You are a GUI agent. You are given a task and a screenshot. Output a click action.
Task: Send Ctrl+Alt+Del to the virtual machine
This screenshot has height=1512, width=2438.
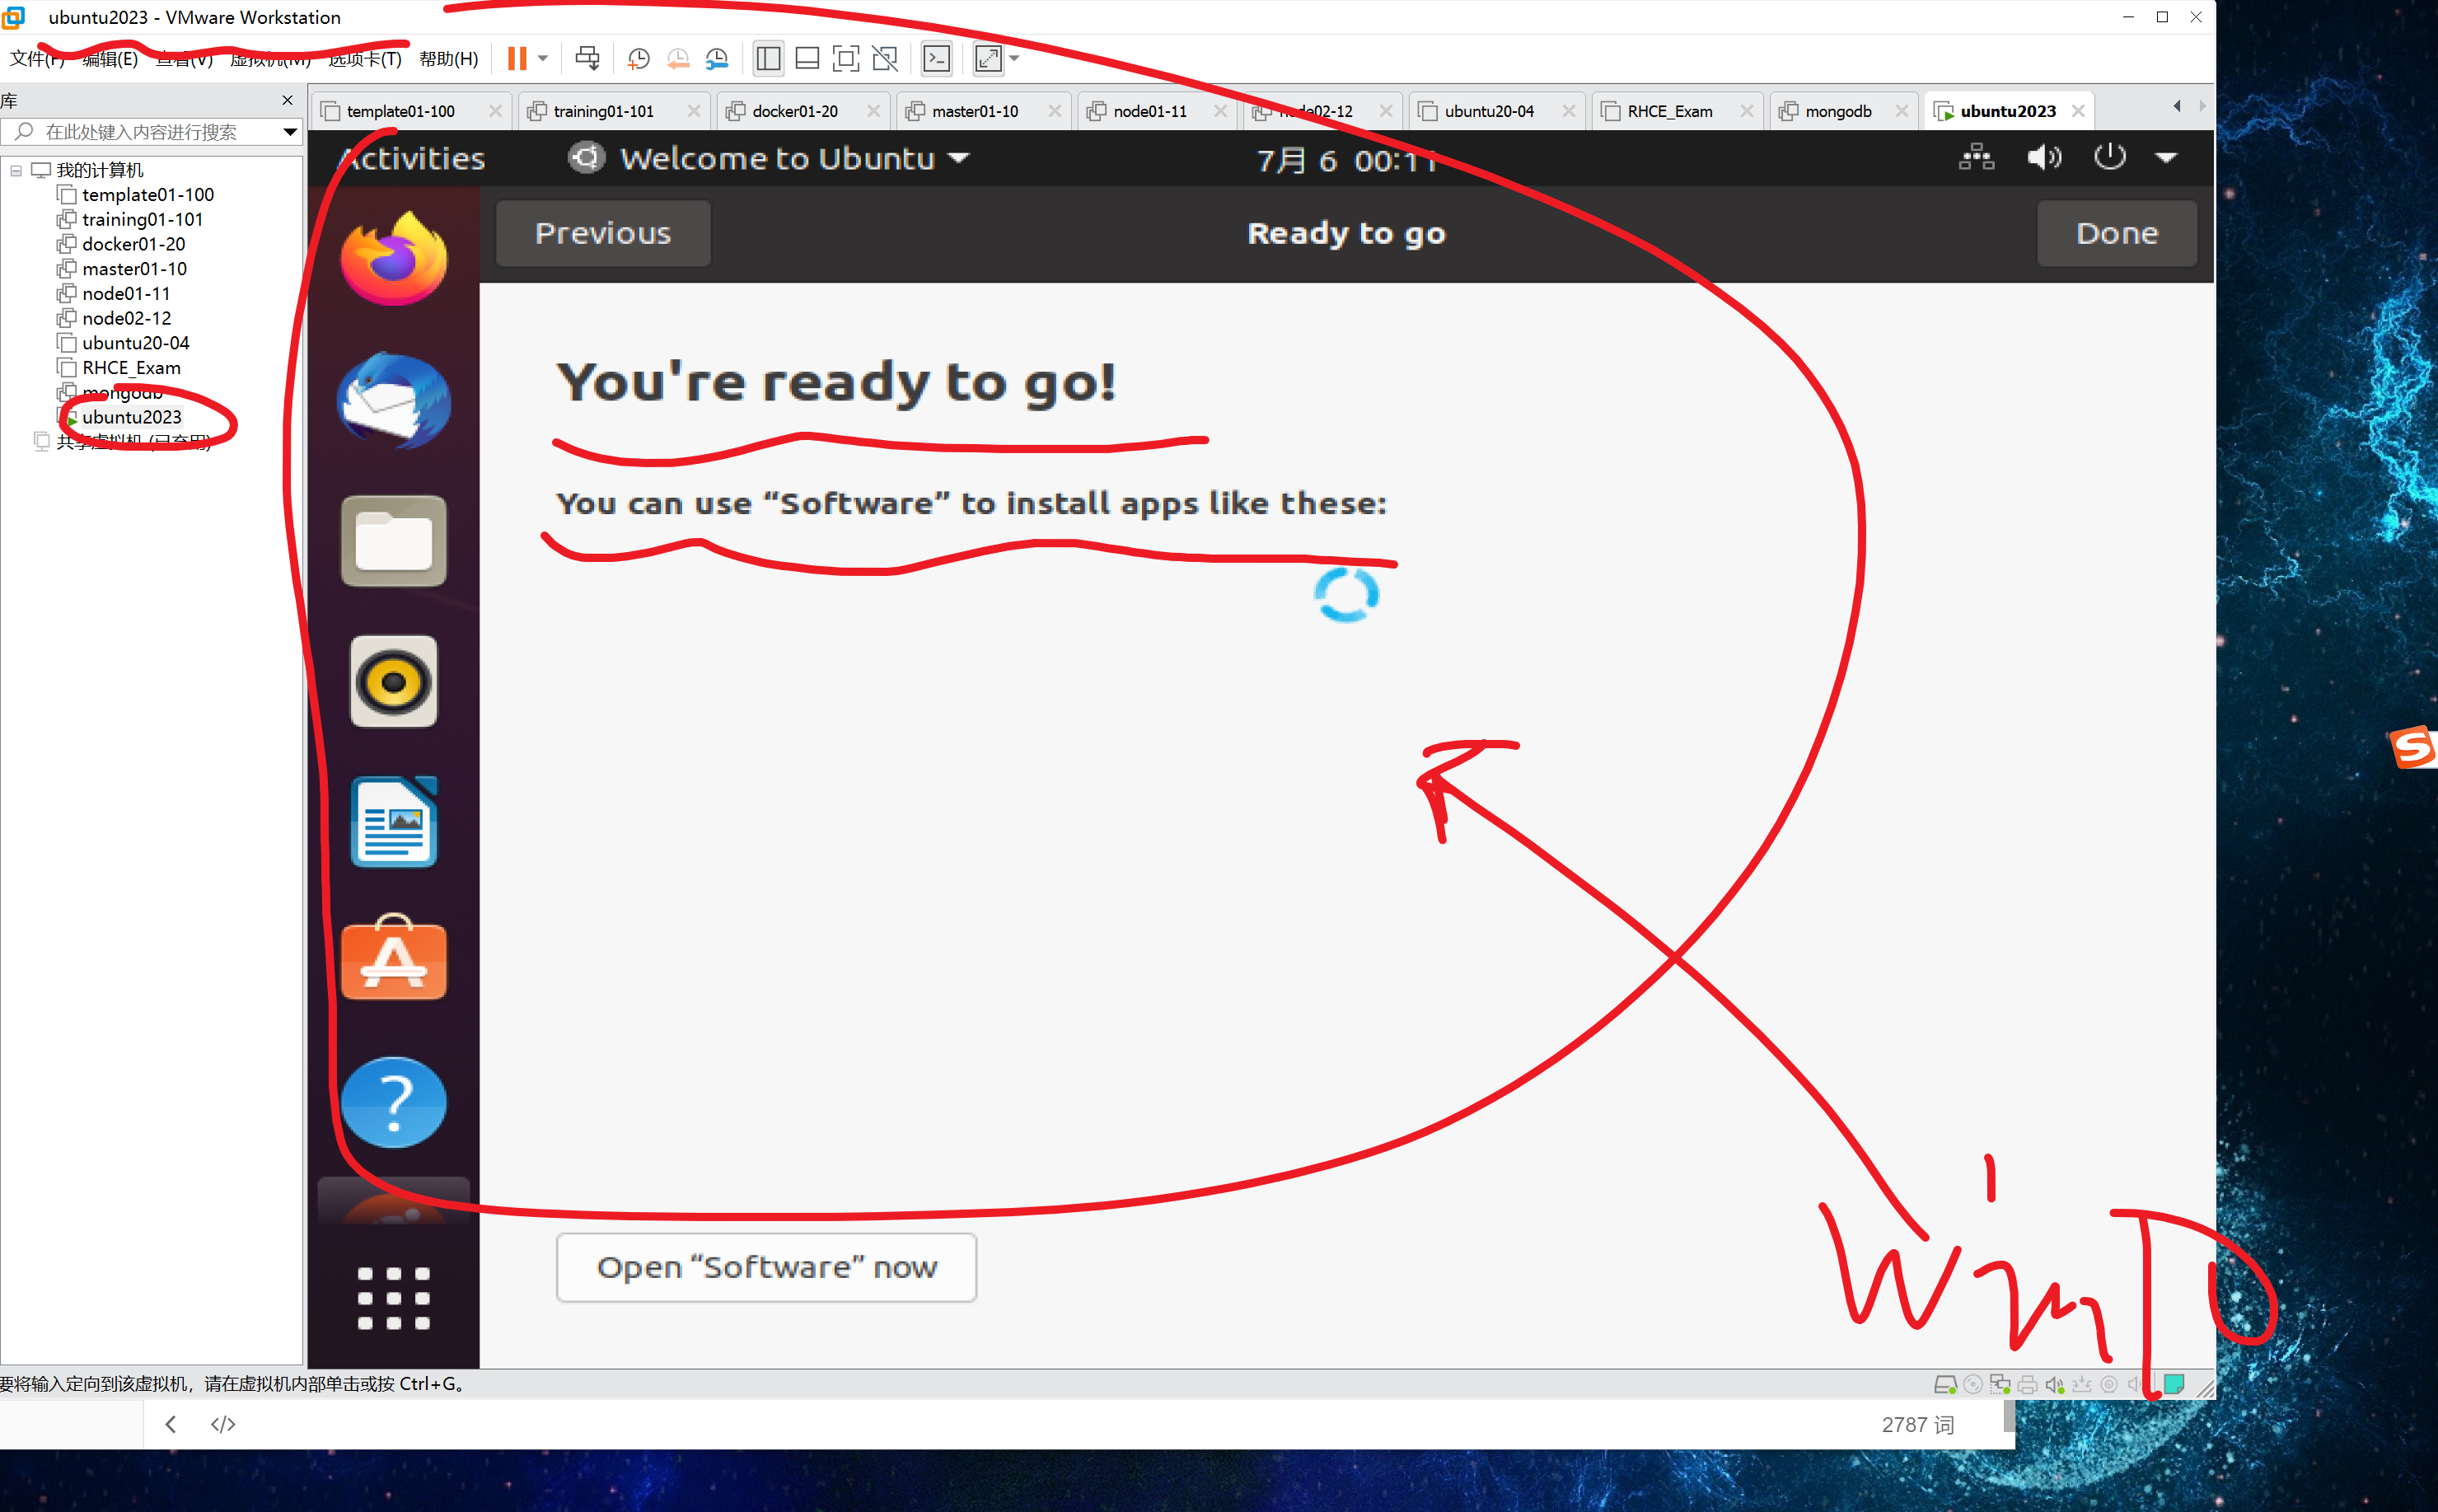tap(587, 59)
